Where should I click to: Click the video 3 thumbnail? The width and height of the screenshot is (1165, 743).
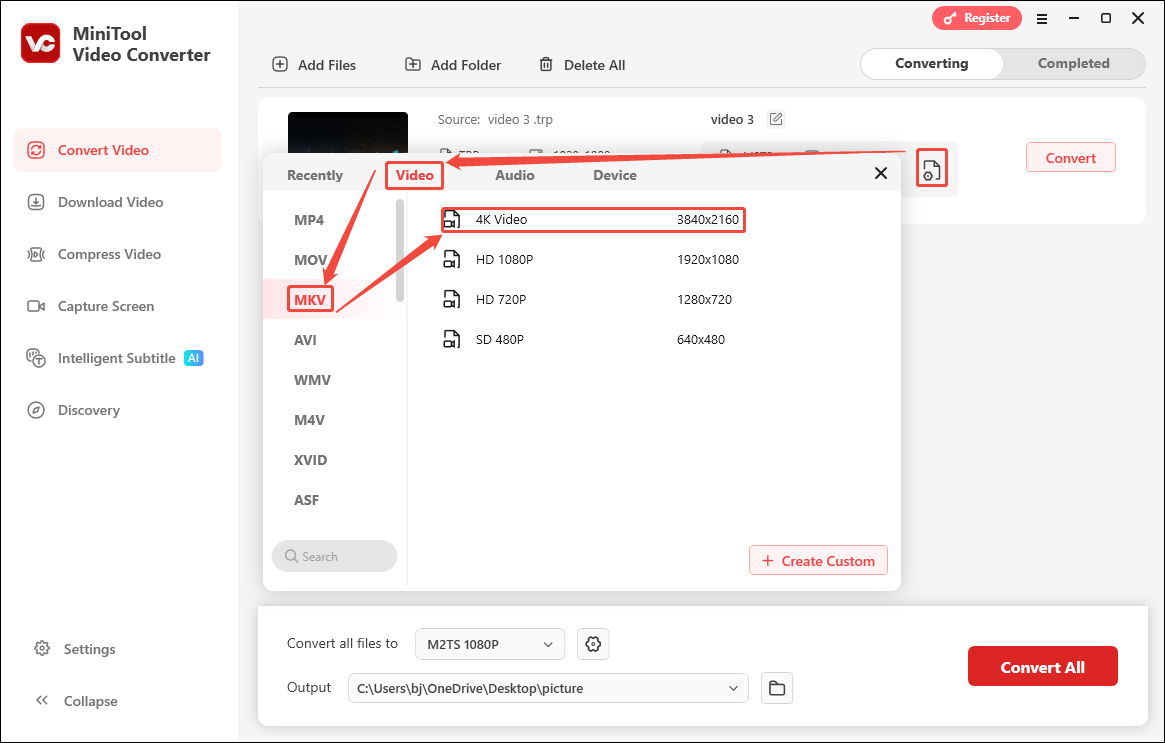tap(348, 133)
